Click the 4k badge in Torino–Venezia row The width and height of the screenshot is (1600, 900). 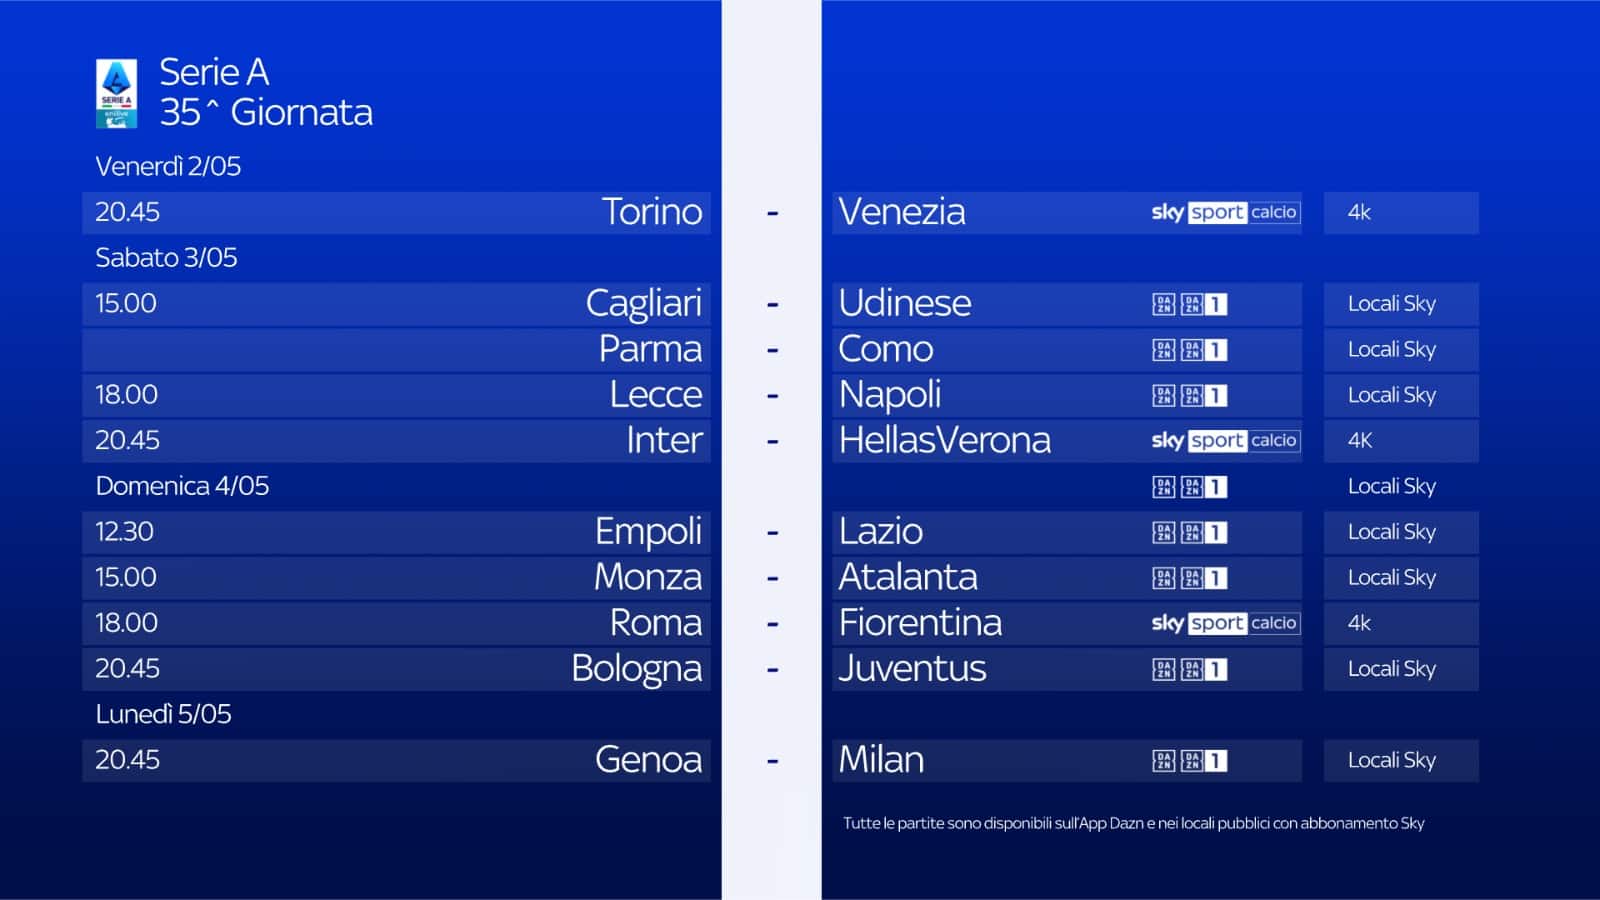tap(1359, 212)
